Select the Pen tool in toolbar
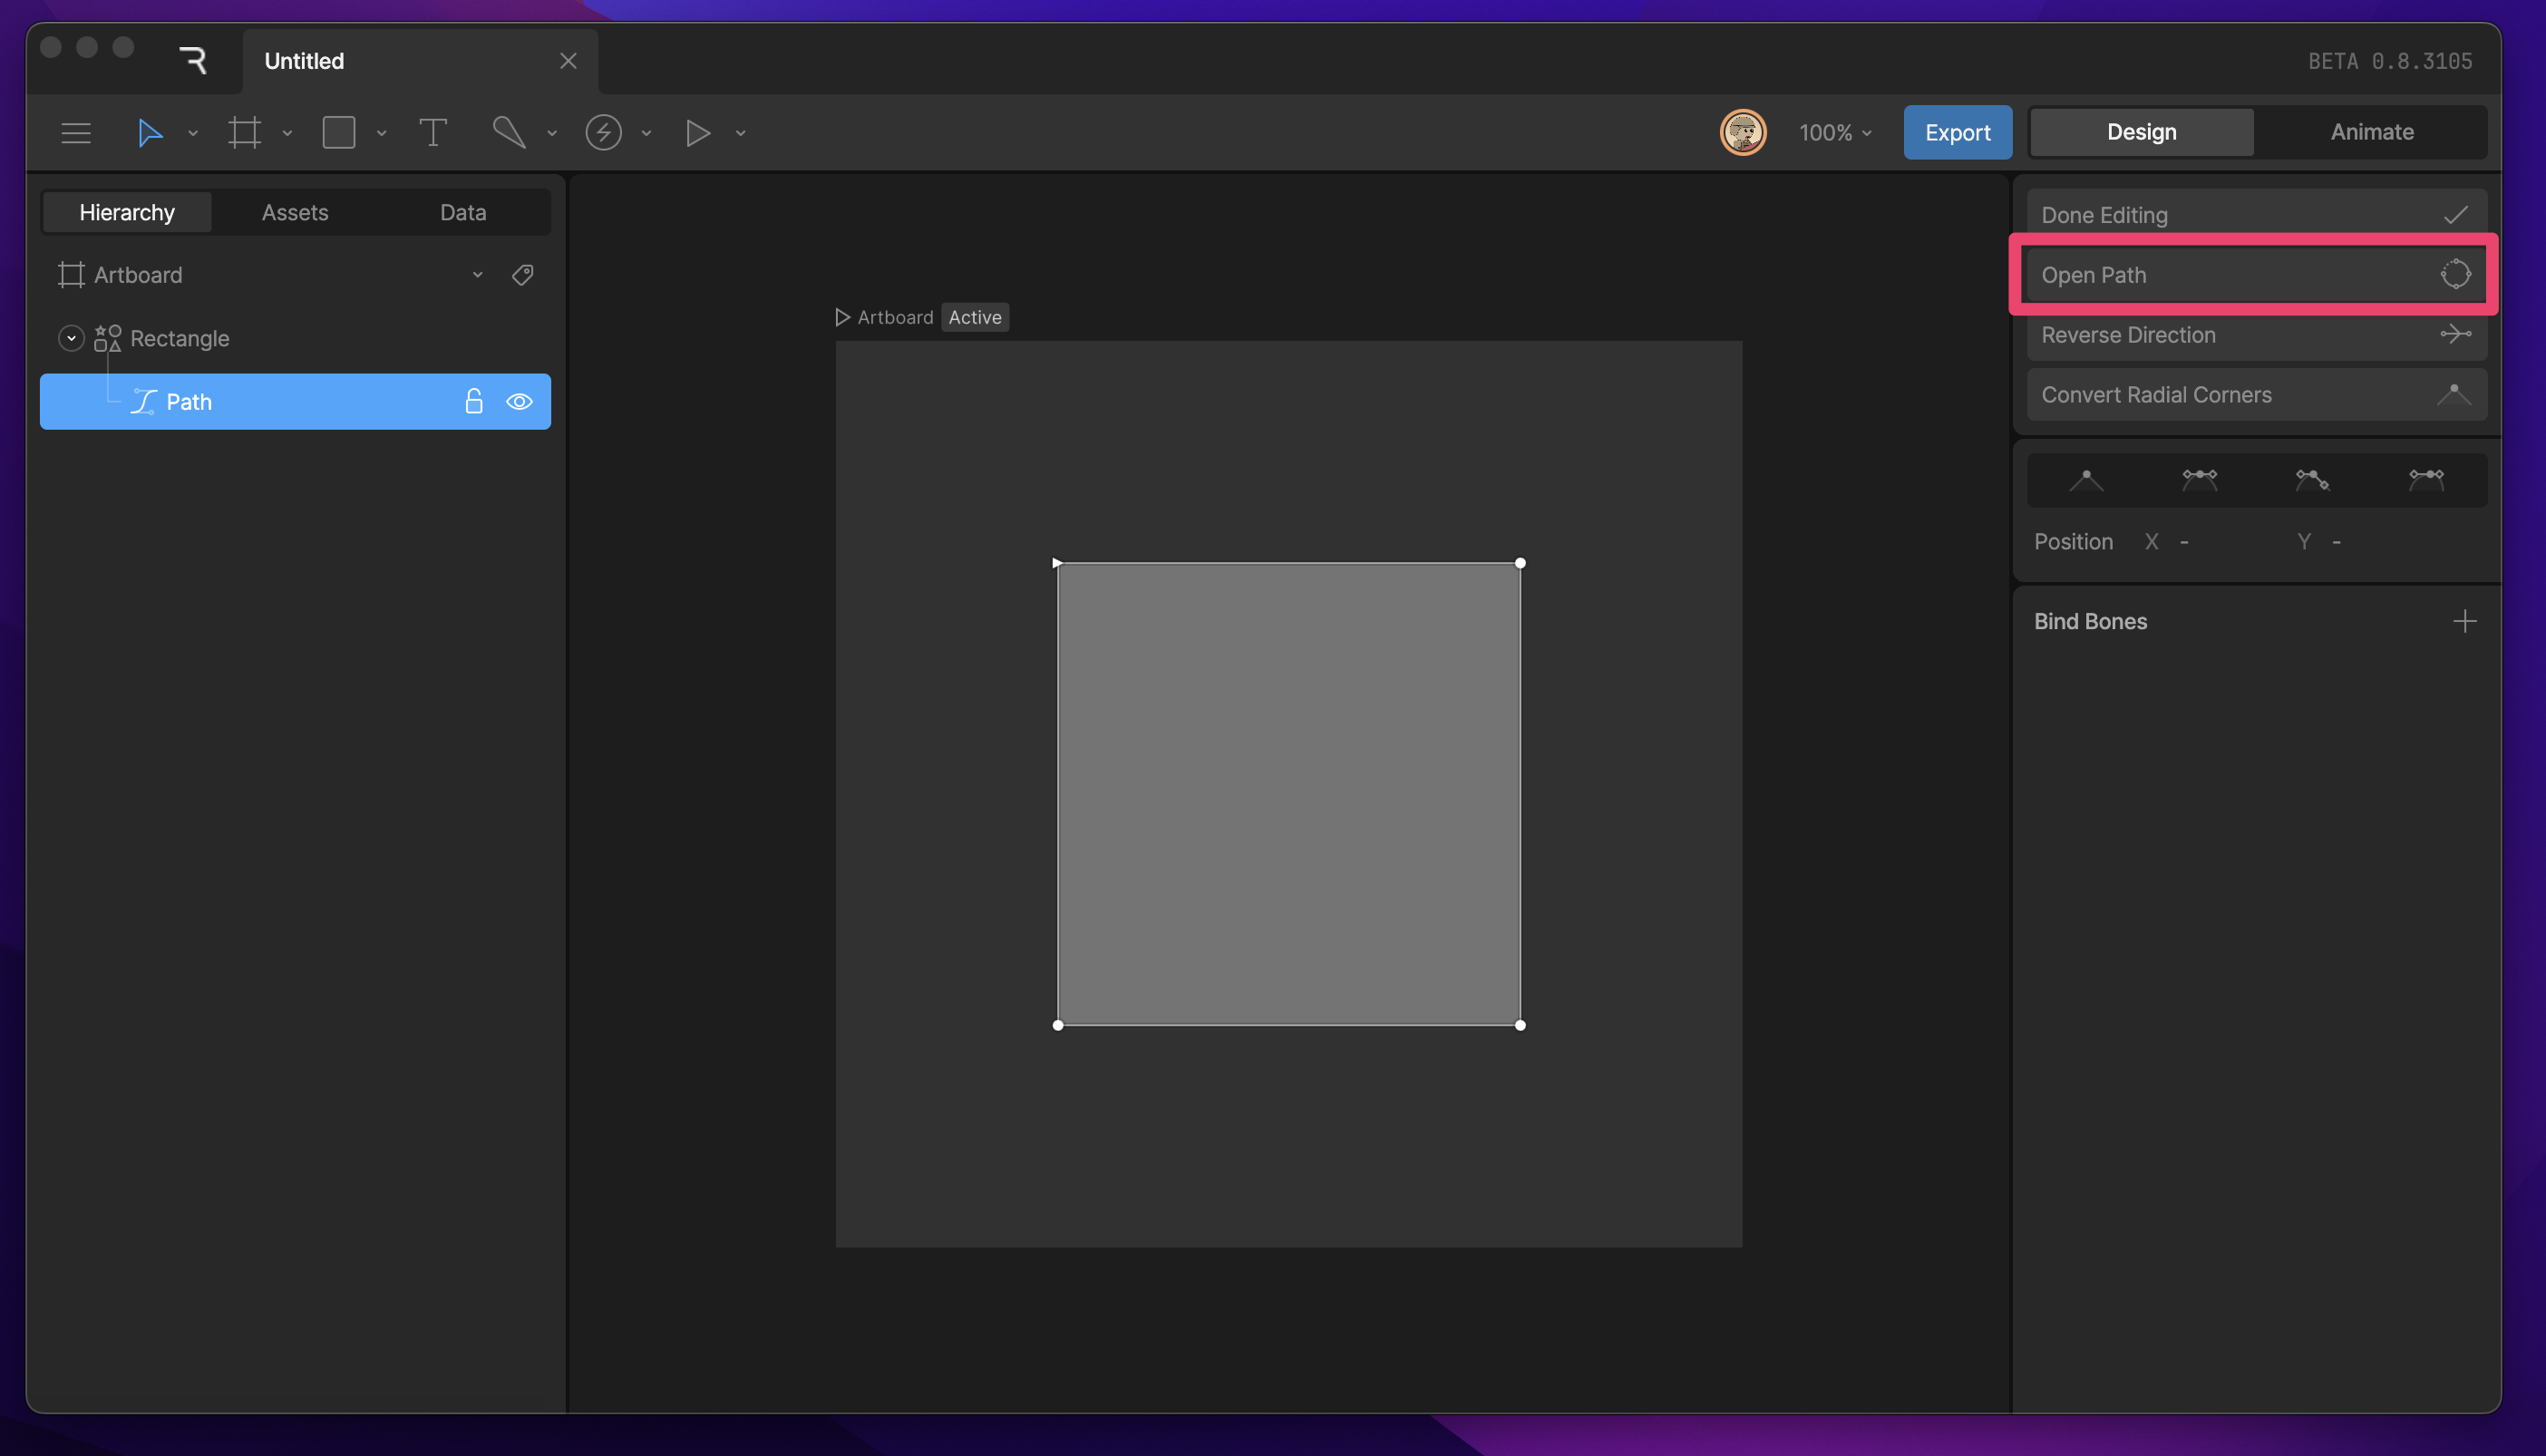The width and height of the screenshot is (2546, 1456). click(x=509, y=133)
